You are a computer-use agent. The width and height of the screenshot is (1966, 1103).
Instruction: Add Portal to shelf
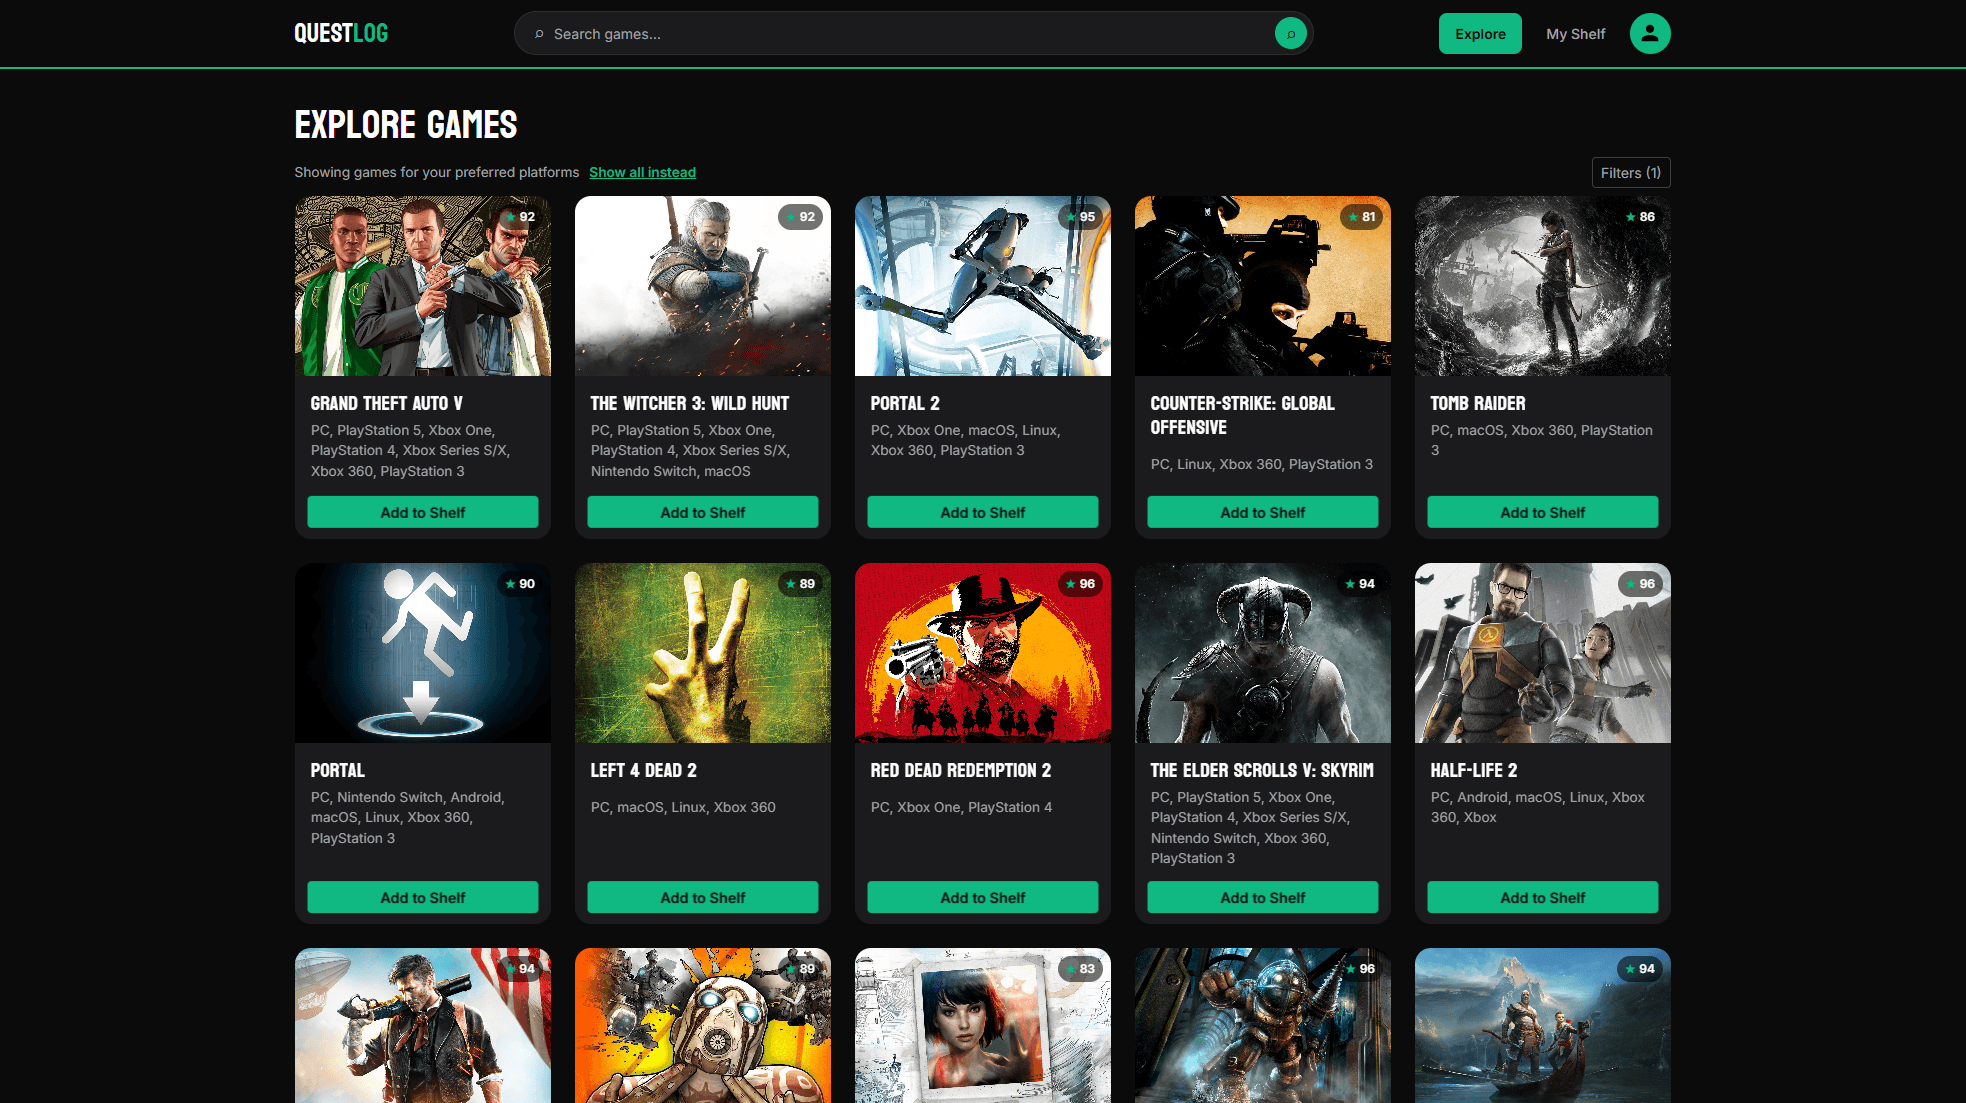(x=423, y=897)
